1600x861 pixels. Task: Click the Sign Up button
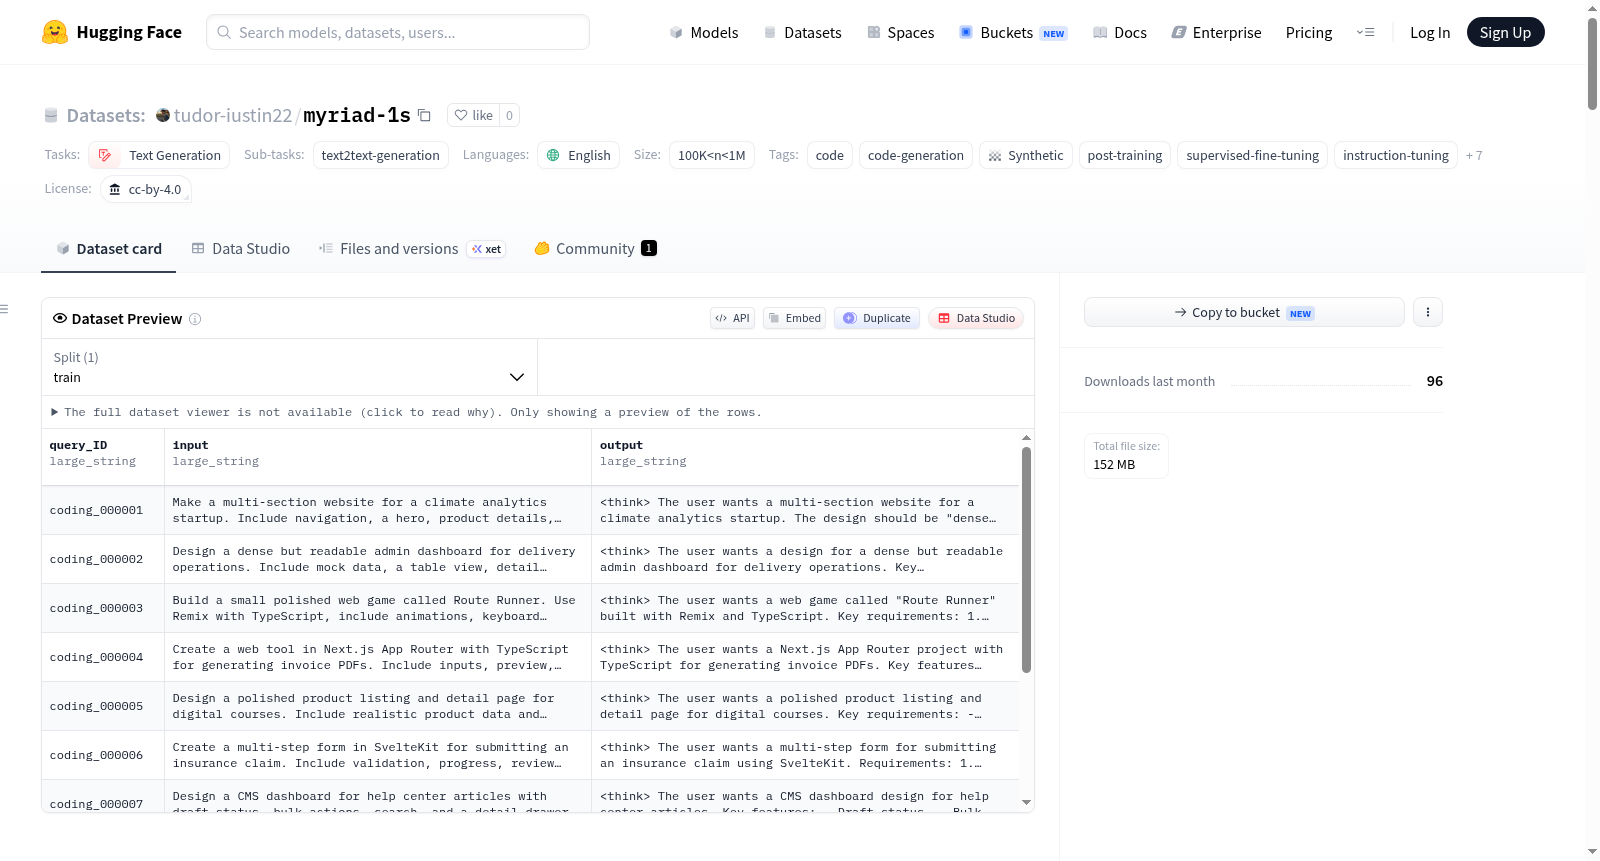(1505, 32)
